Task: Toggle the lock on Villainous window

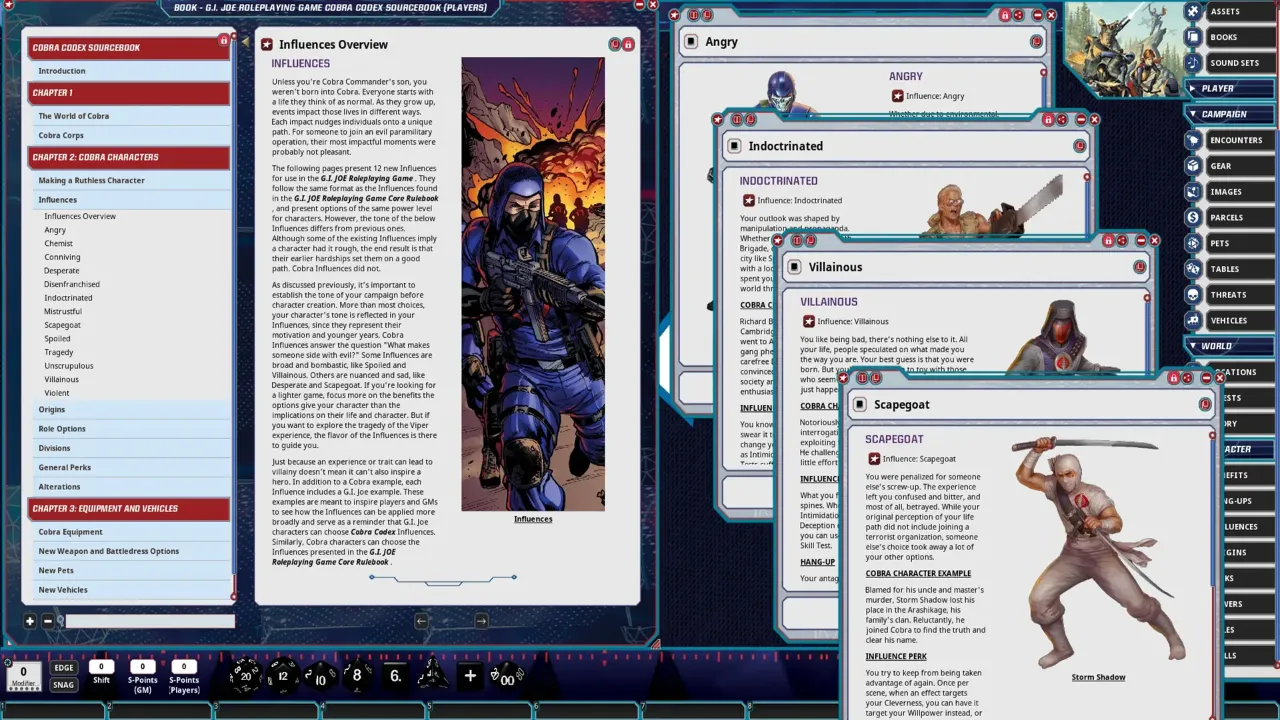Action: coord(1107,241)
